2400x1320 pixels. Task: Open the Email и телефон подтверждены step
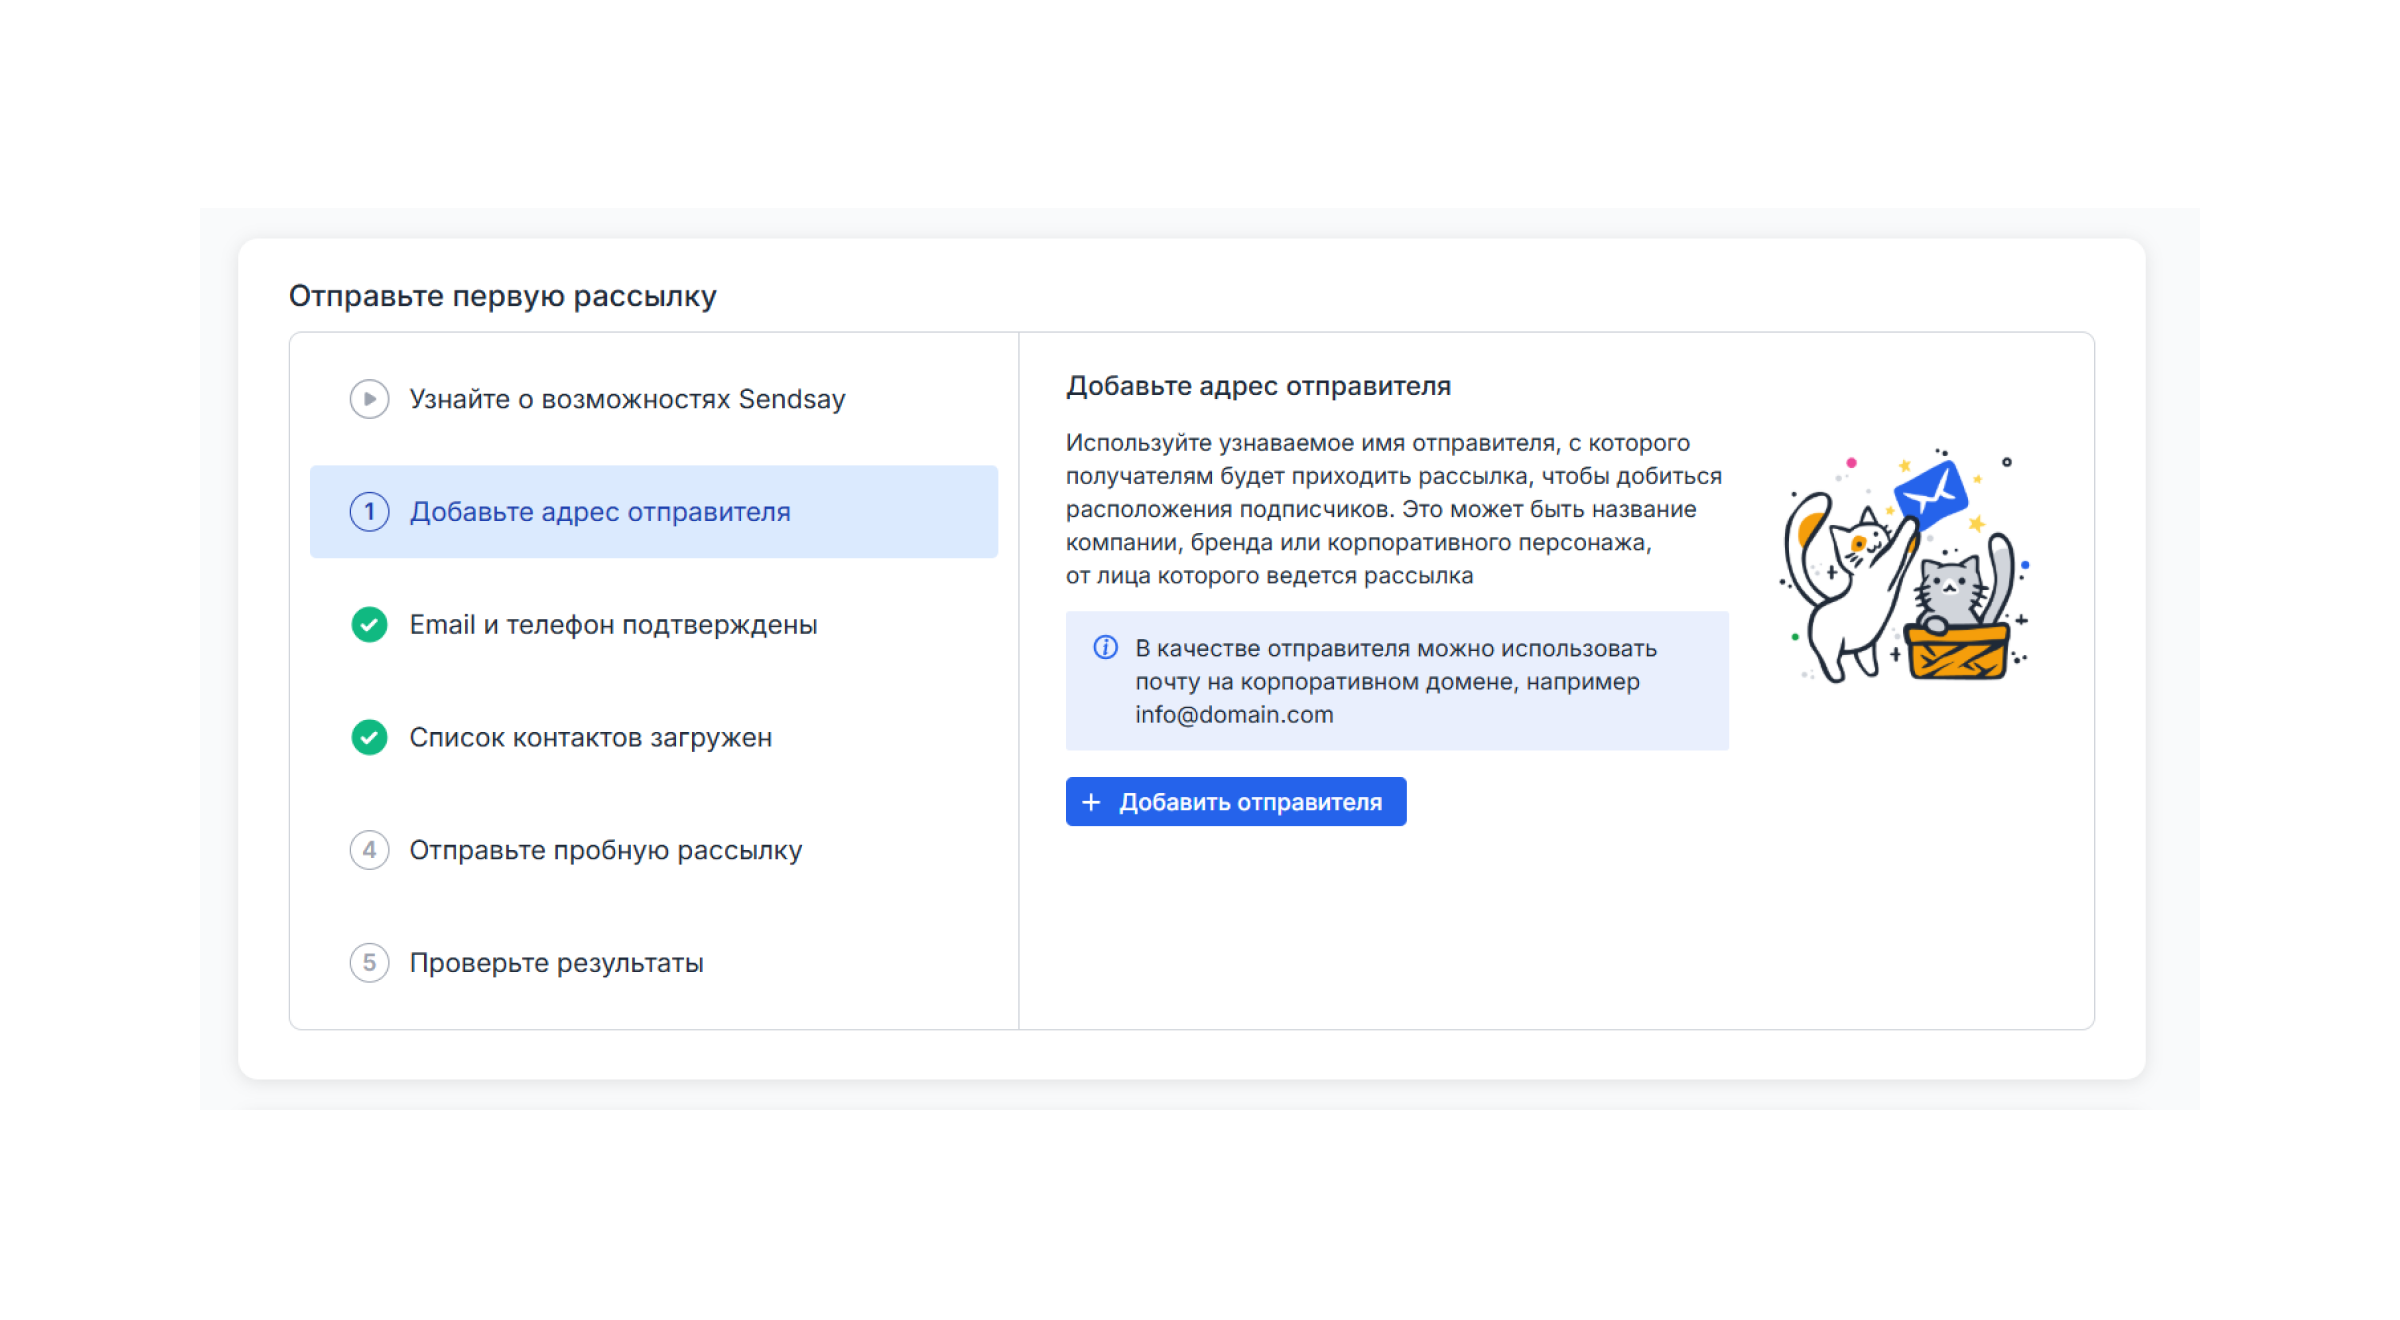[654, 625]
